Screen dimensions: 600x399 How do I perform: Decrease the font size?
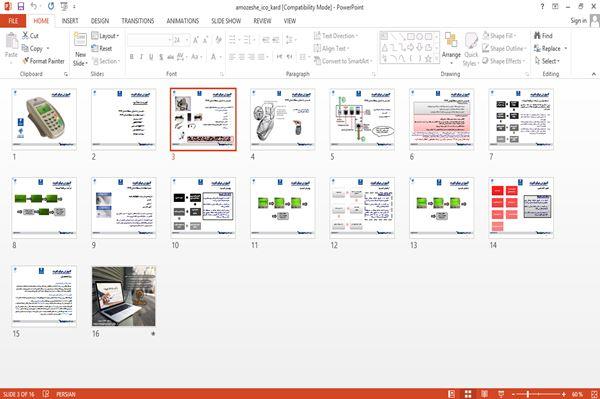[206, 40]
